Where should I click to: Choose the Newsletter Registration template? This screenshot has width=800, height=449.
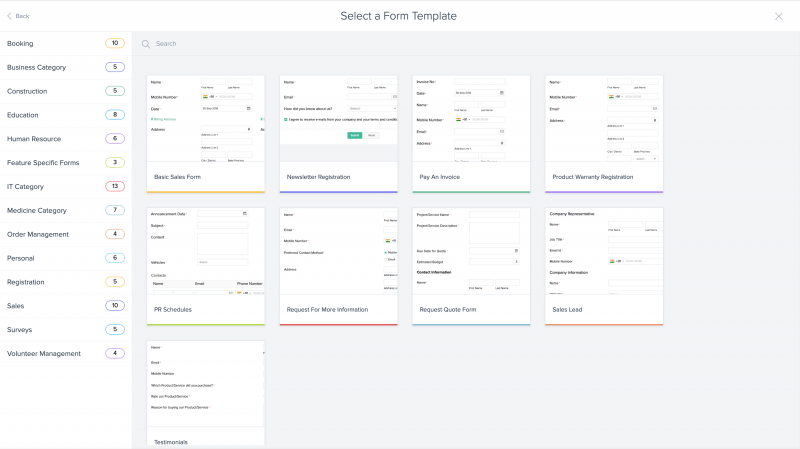[338, 133]
